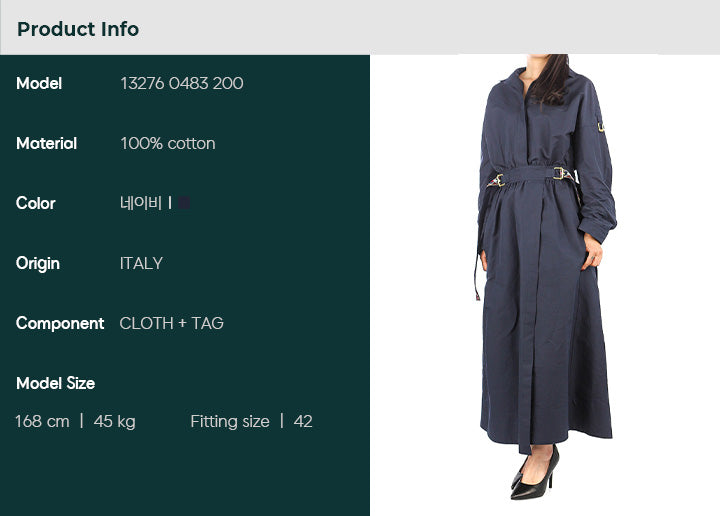
Task: Click the Korean navy color name
Action: pos(141,202)
